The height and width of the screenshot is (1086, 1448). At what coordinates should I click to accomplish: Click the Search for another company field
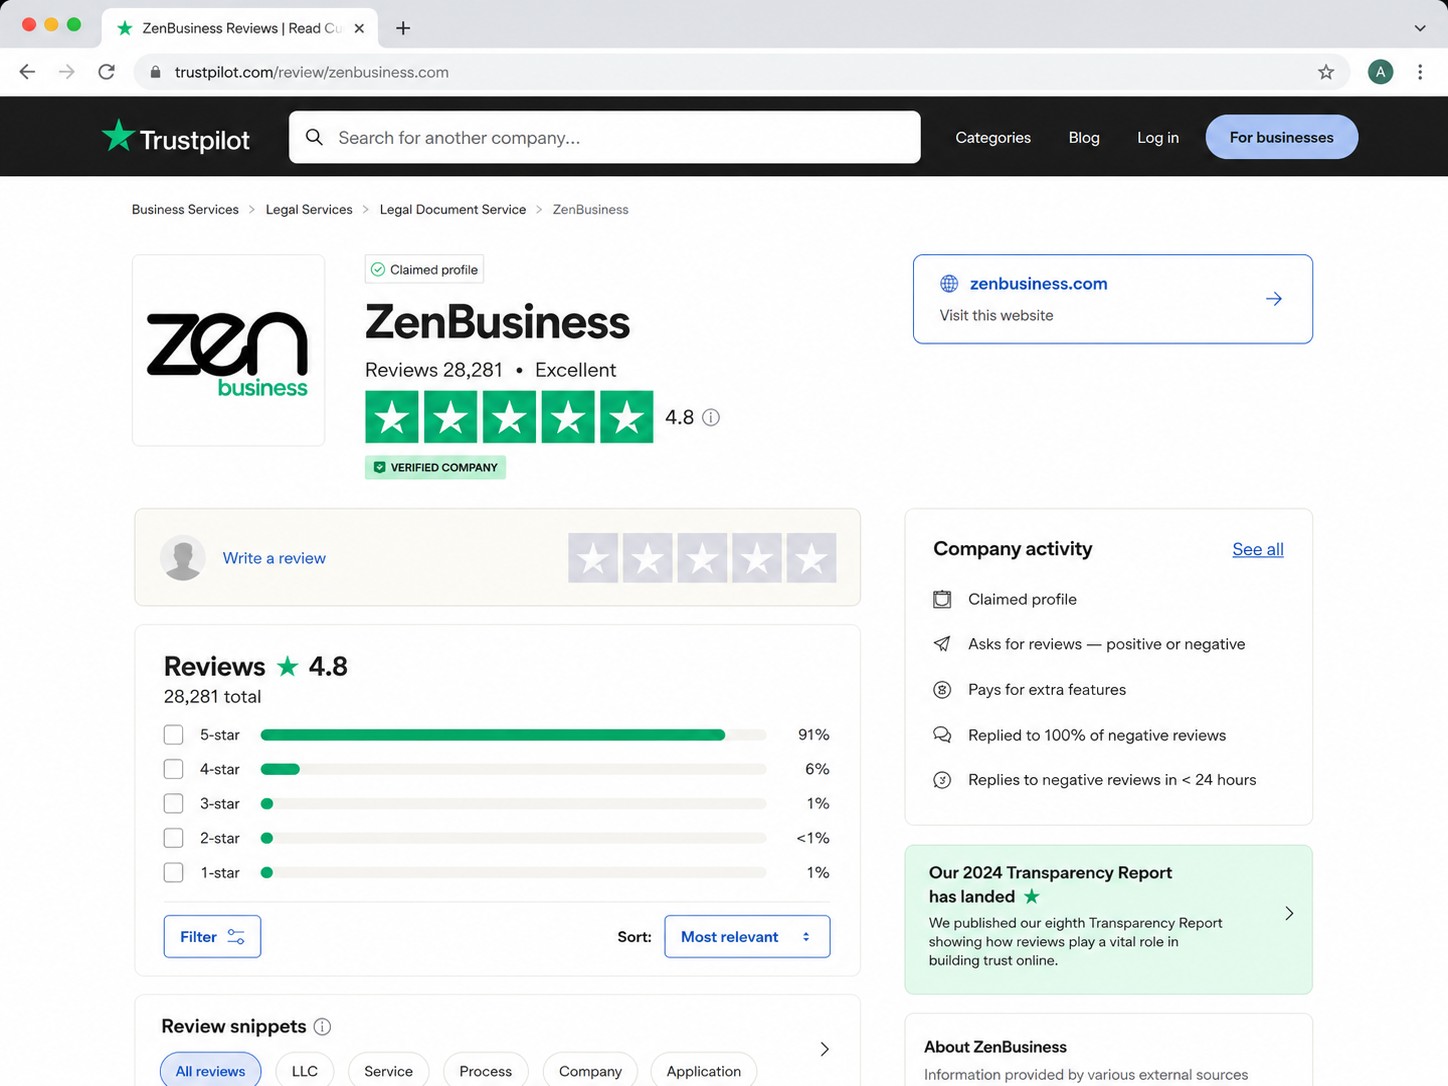coord(605,137)
